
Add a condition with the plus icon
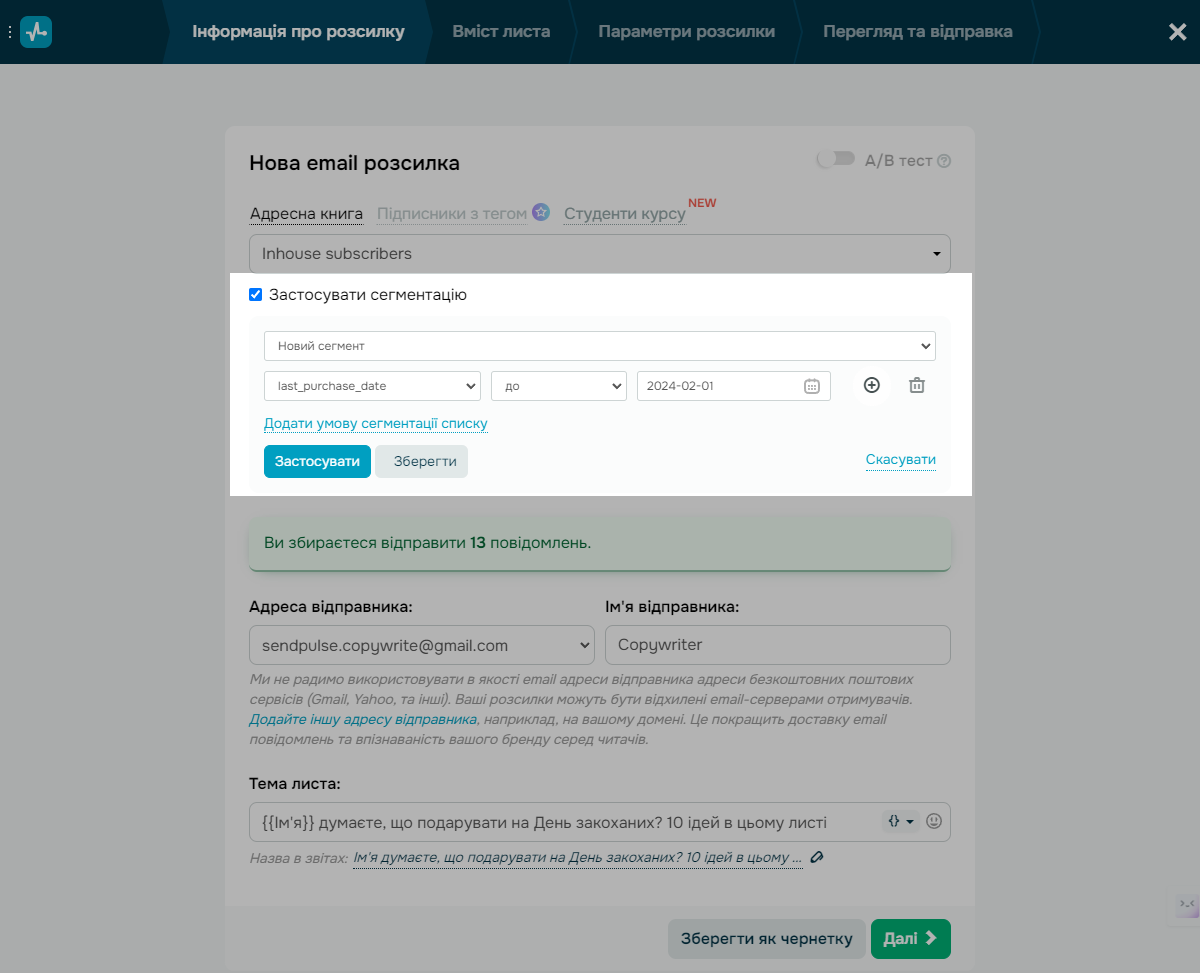[x=872, y=385]
